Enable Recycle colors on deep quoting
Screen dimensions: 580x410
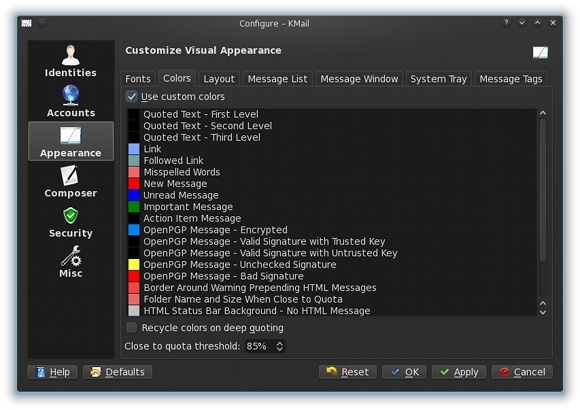132,327
